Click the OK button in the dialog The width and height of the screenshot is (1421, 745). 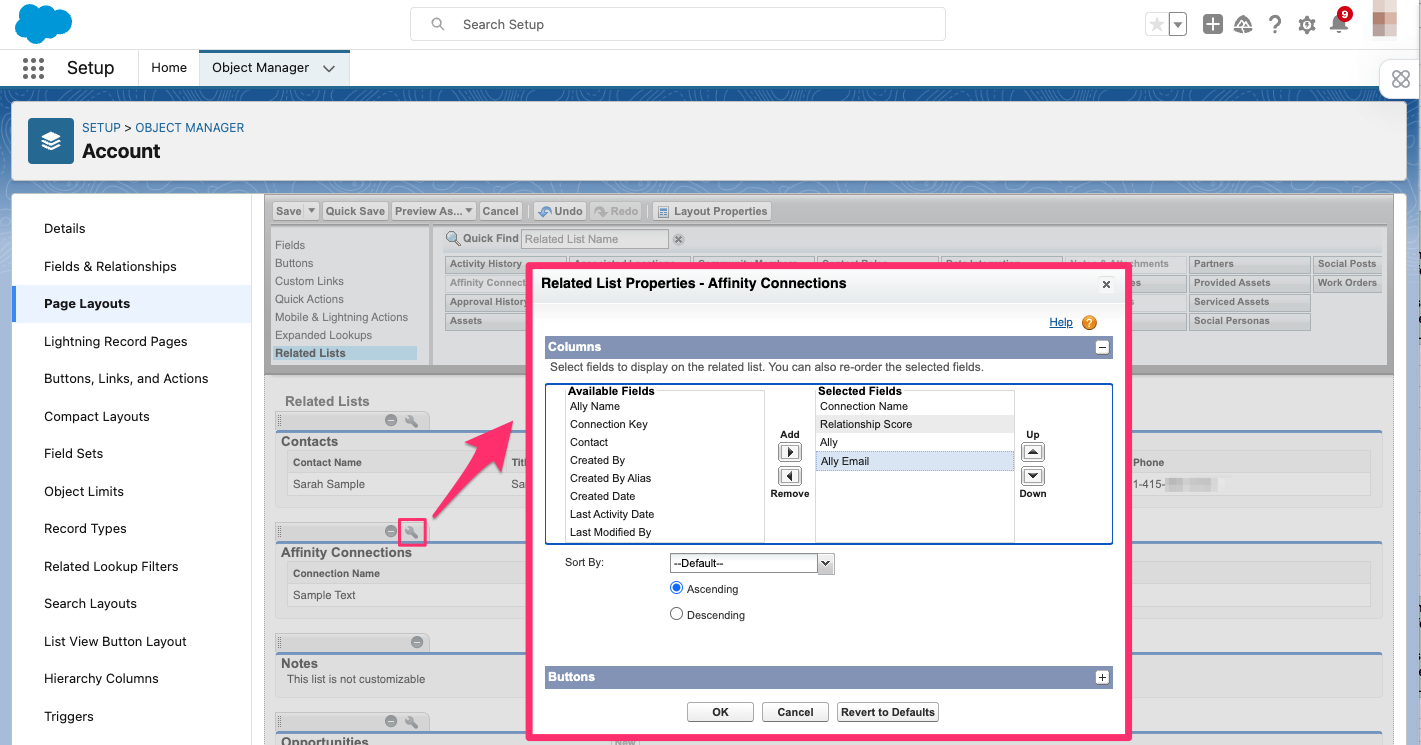[720, 711]
